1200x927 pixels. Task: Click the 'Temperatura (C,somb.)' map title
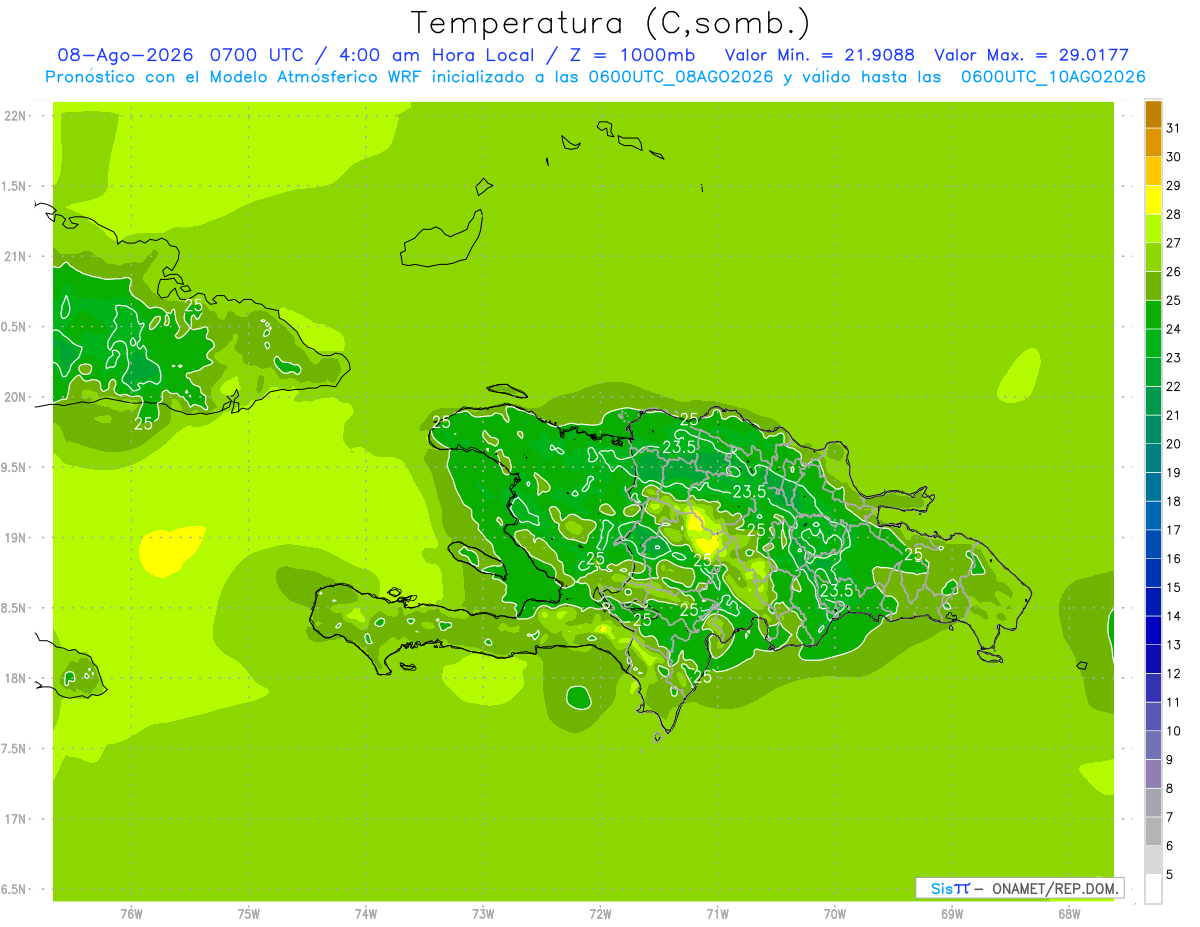click(610, 23)
